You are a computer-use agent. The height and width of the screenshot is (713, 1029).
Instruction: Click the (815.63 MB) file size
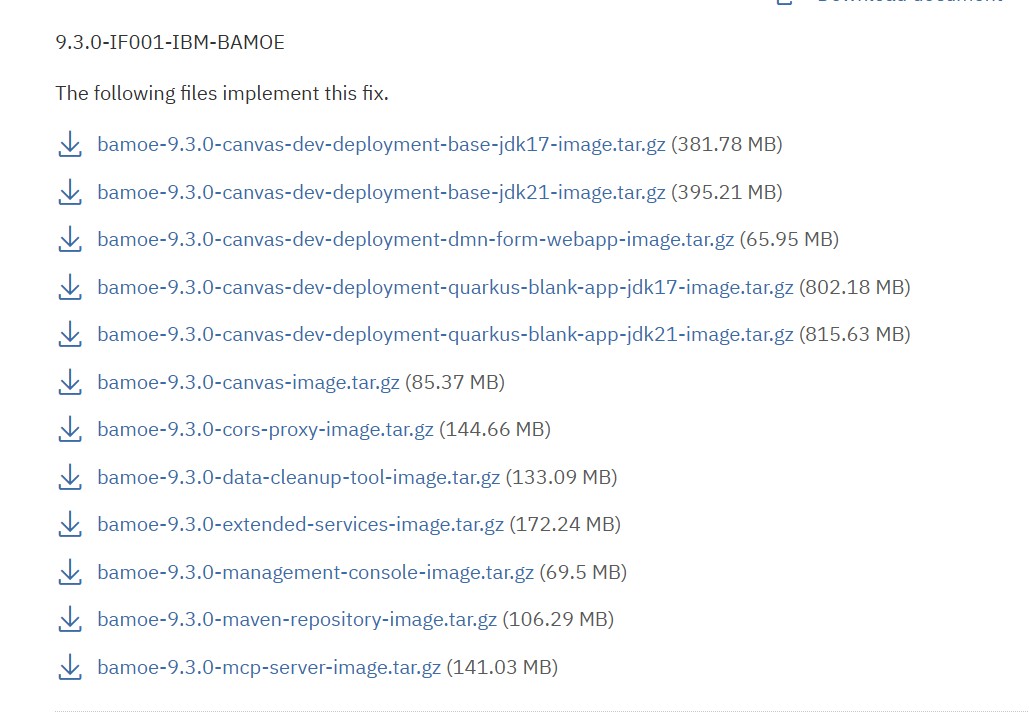pyautogui.click(x=854, y=334)
